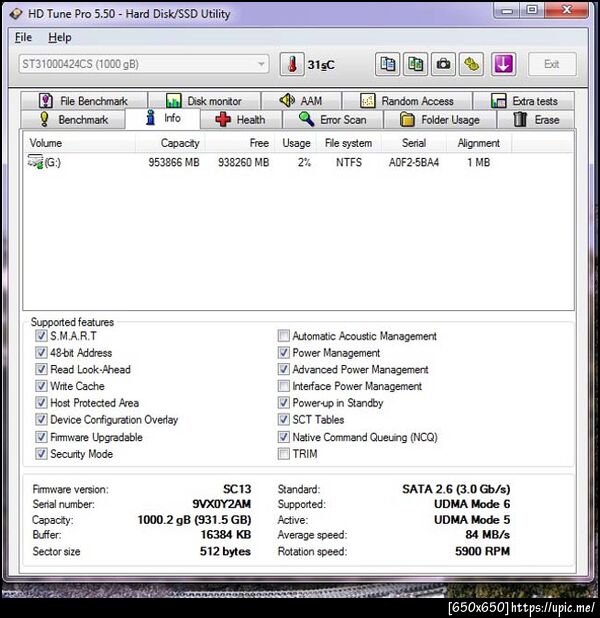Click the HD Tune Pro title bar icon

pyautogui.click(x=16, y=14)
